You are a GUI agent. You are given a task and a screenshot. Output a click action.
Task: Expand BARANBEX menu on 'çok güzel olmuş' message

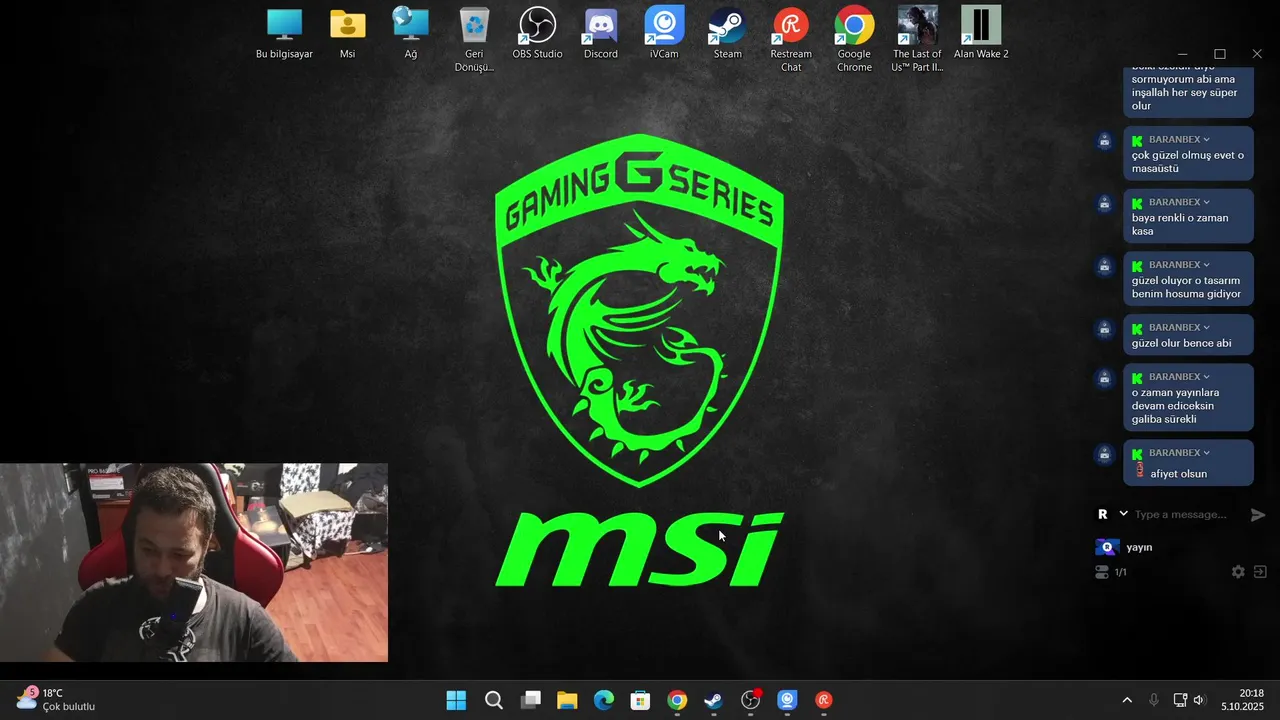coord(1206,140)
